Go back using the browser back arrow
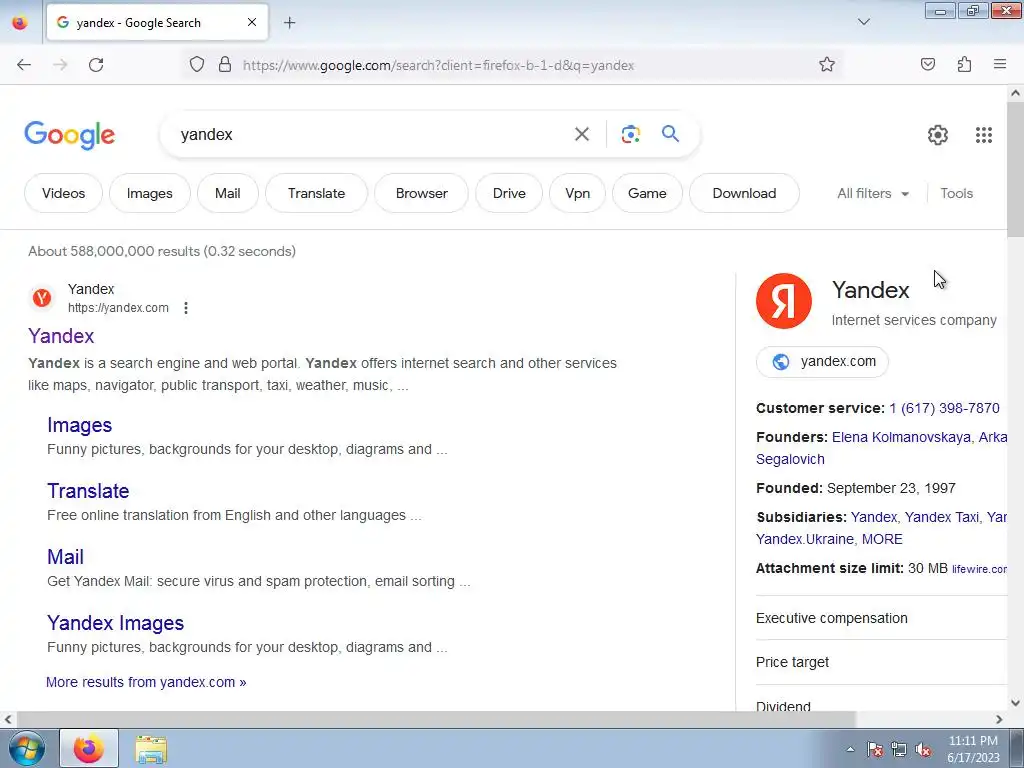The width and height of the screenshot is (1024, 768). 24,65
